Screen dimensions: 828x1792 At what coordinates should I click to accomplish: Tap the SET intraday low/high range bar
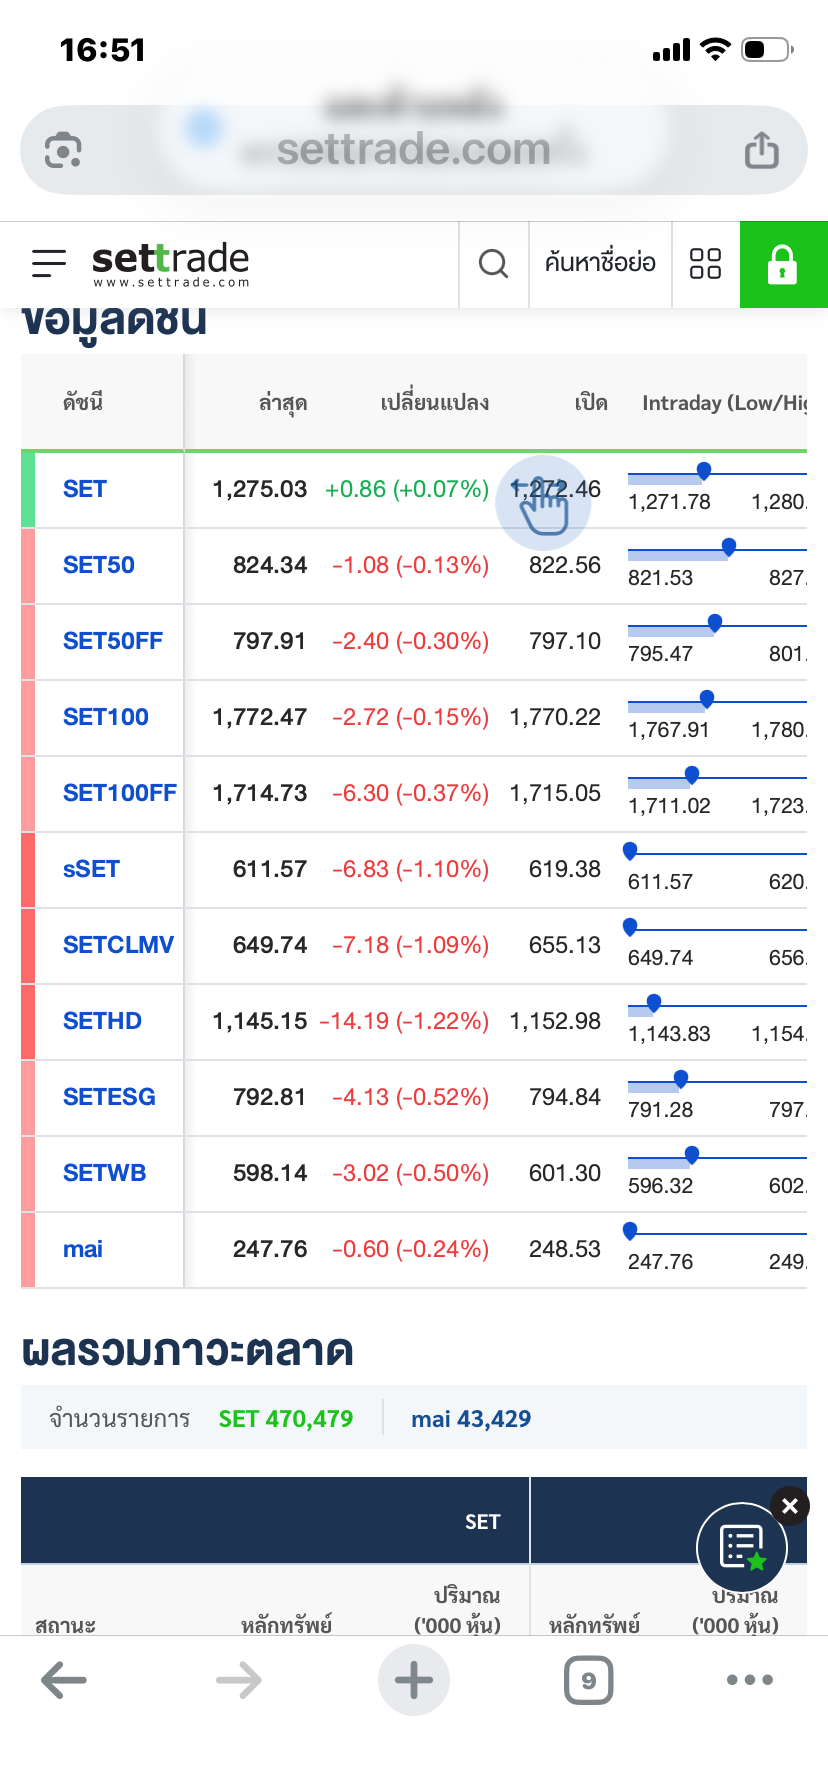tap(716, 474)
